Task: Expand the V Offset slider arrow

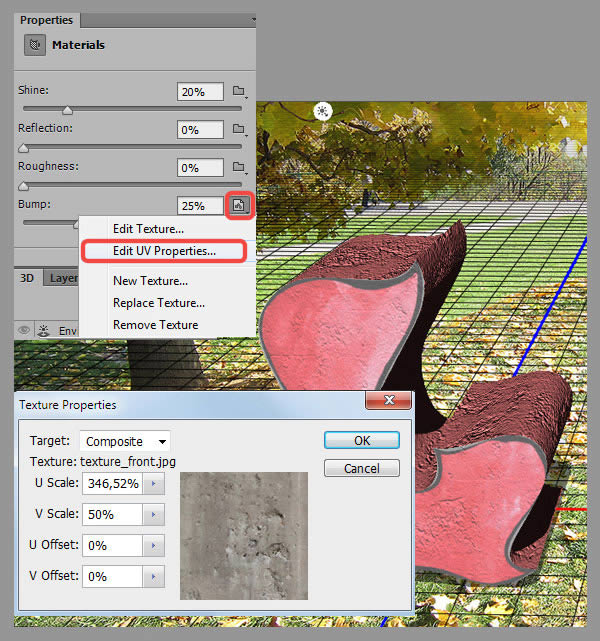Action: 154,576
